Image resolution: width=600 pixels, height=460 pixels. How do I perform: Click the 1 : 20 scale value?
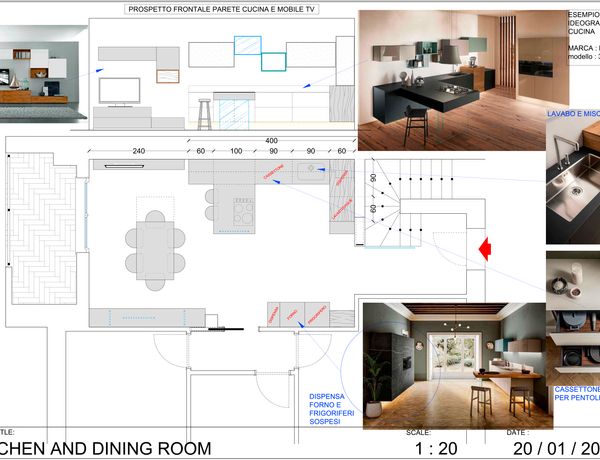click(436, 448)
